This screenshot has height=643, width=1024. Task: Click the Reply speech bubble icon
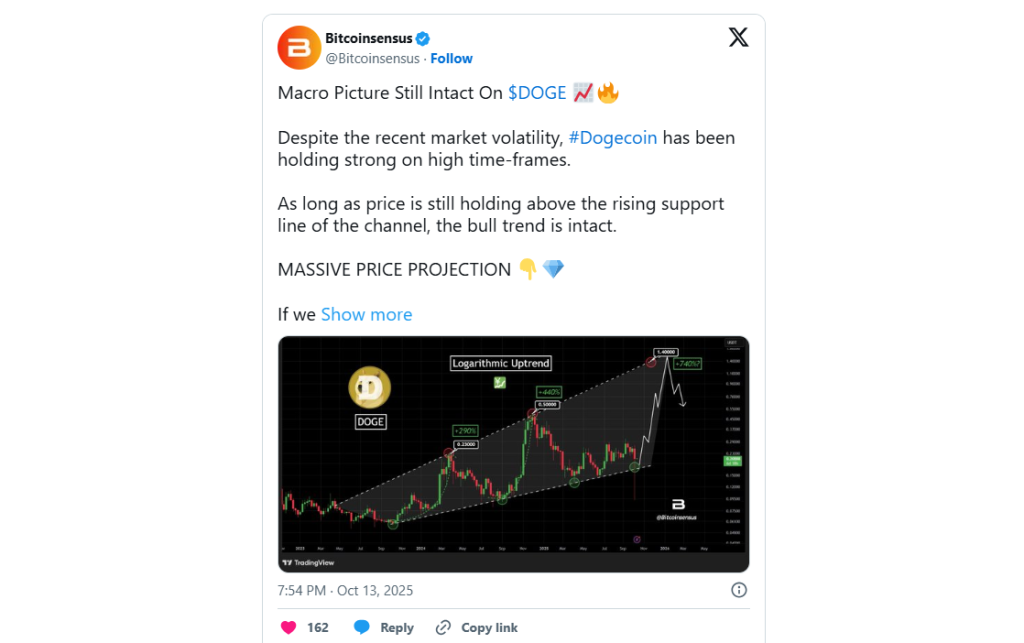click(362, 628)
